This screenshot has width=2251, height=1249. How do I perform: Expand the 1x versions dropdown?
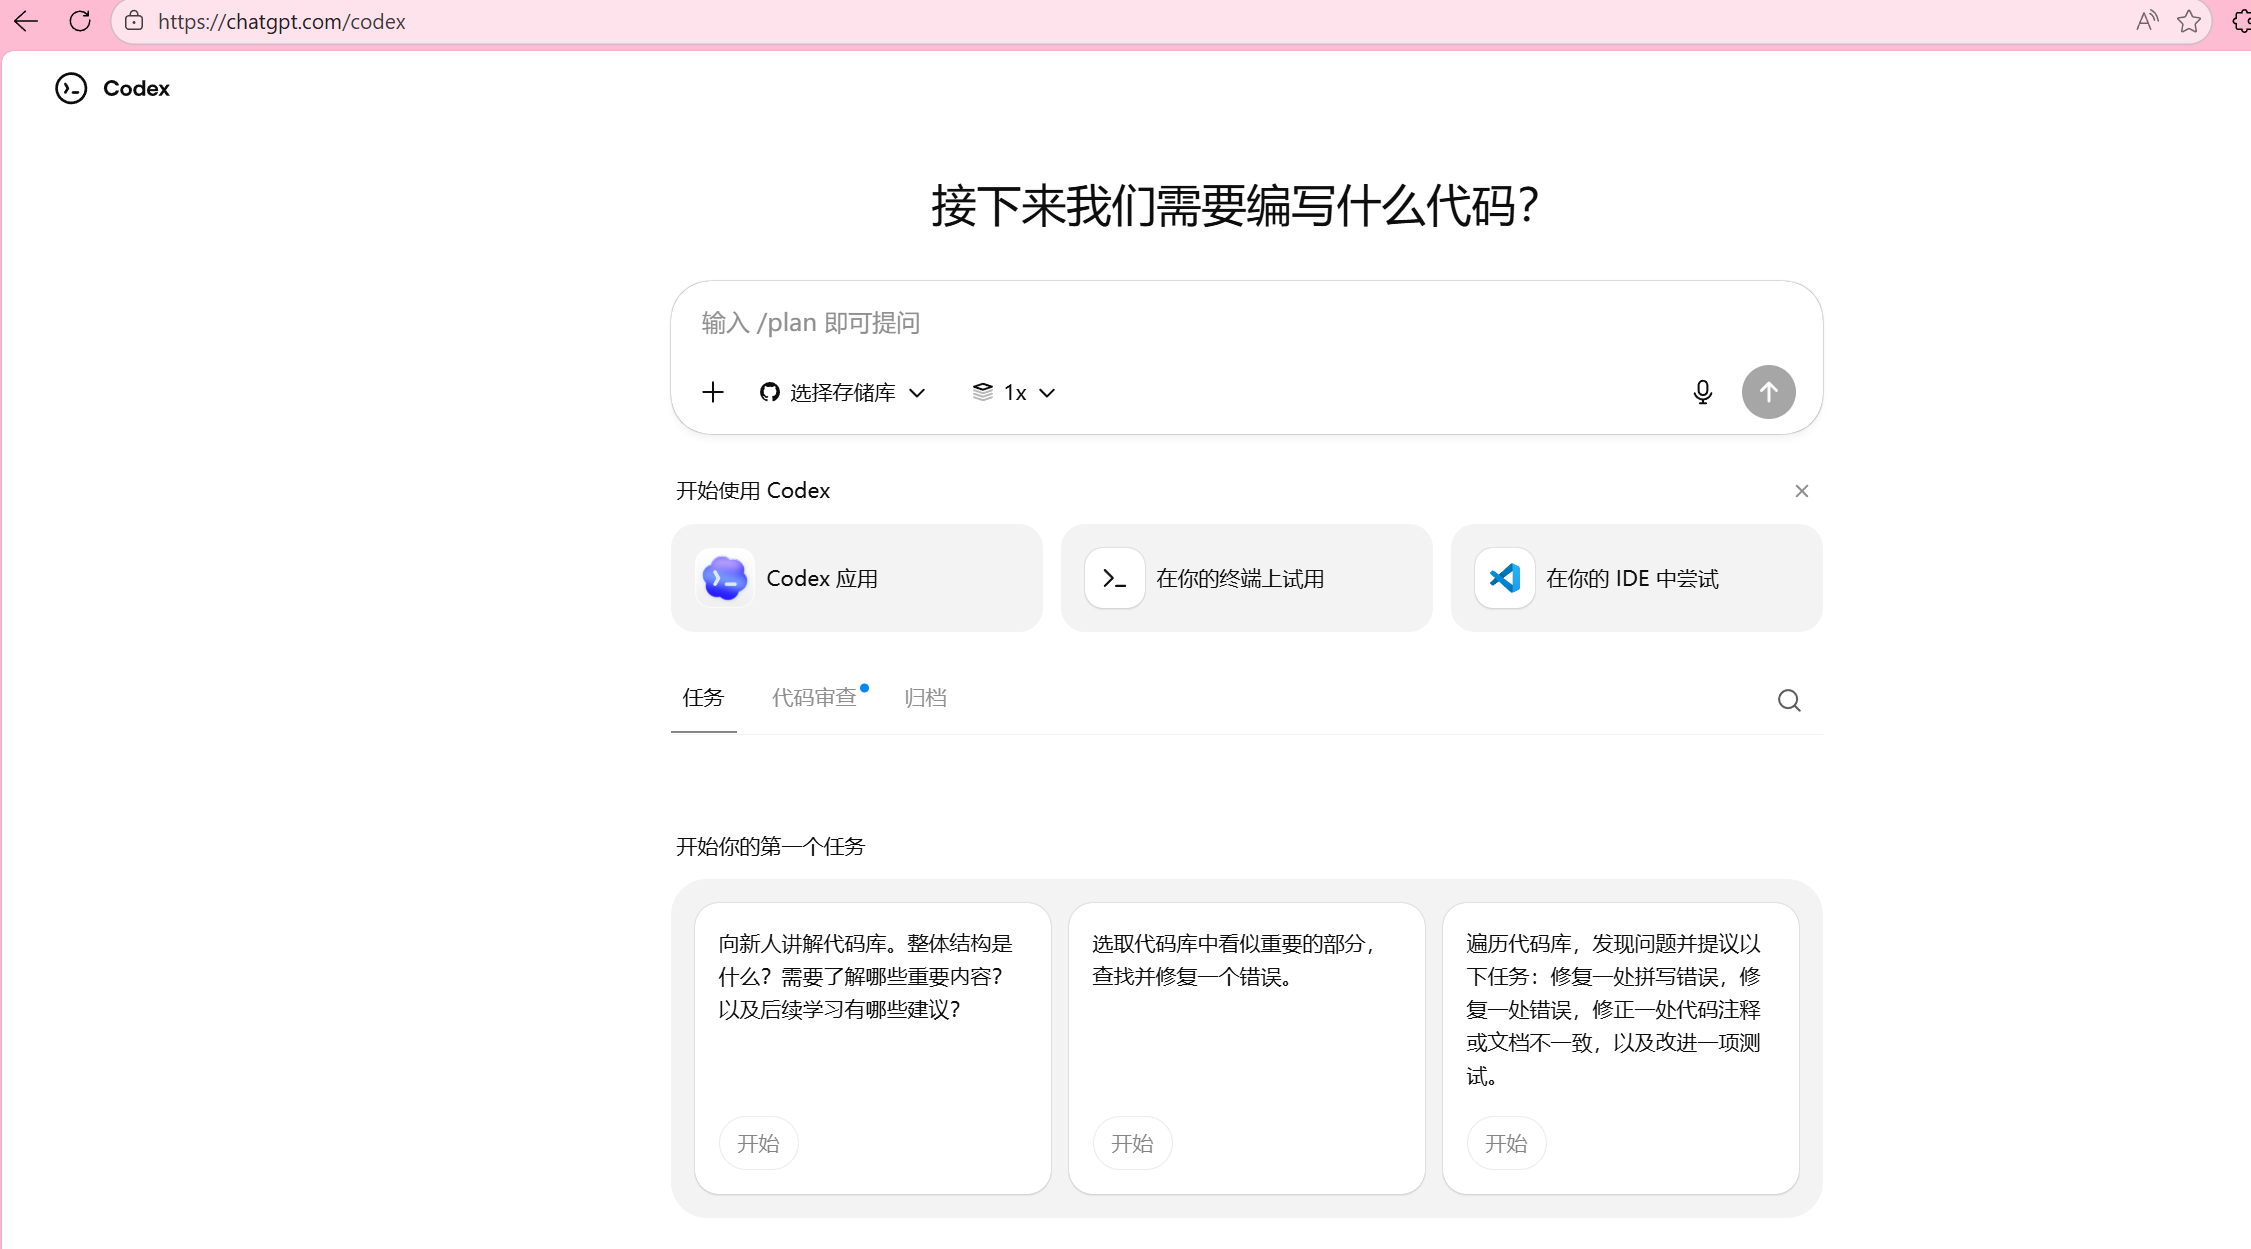pyautogui.click(x=1014, y=392)
